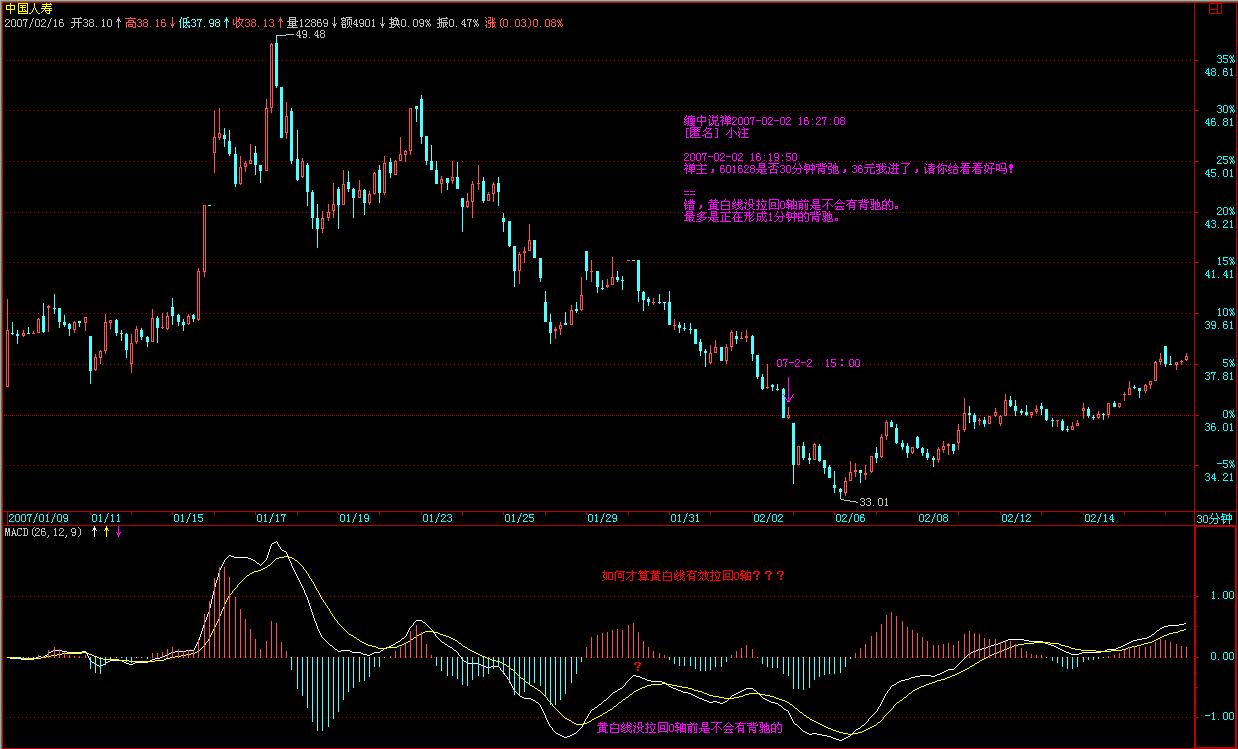This screenshot has height=749, width=1238.
Task: Click the magenta down arrow beside MACD label
Action: [119, 532]
